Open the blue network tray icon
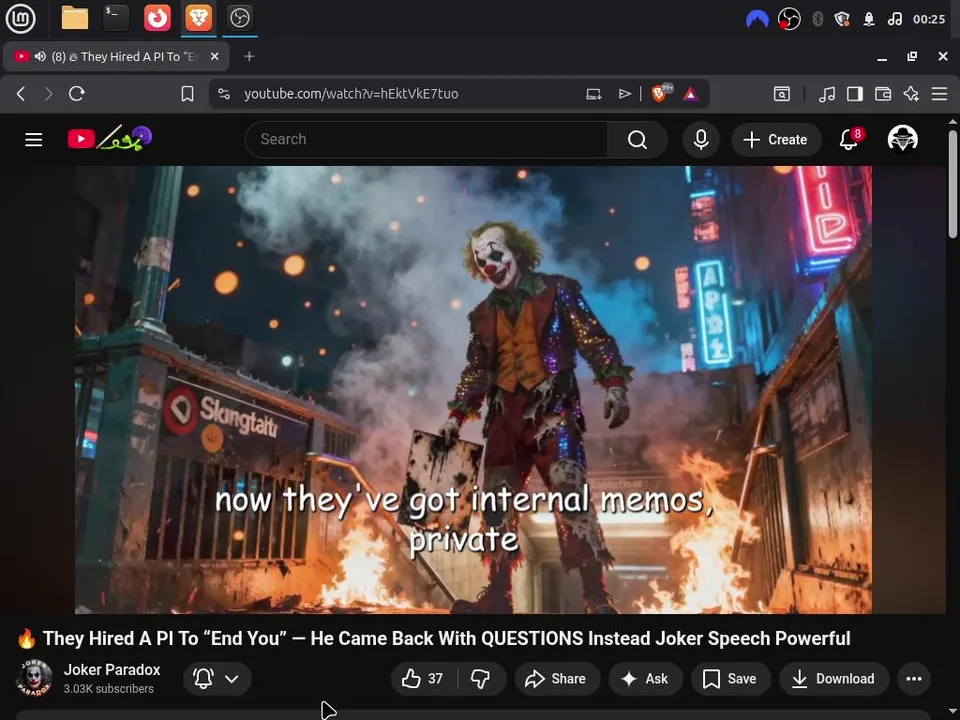 pyautogui.click(x=757, y=19)
